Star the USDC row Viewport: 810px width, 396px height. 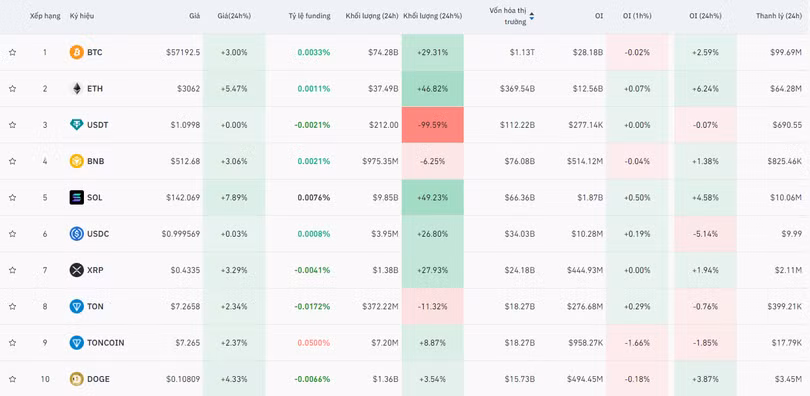12,234
